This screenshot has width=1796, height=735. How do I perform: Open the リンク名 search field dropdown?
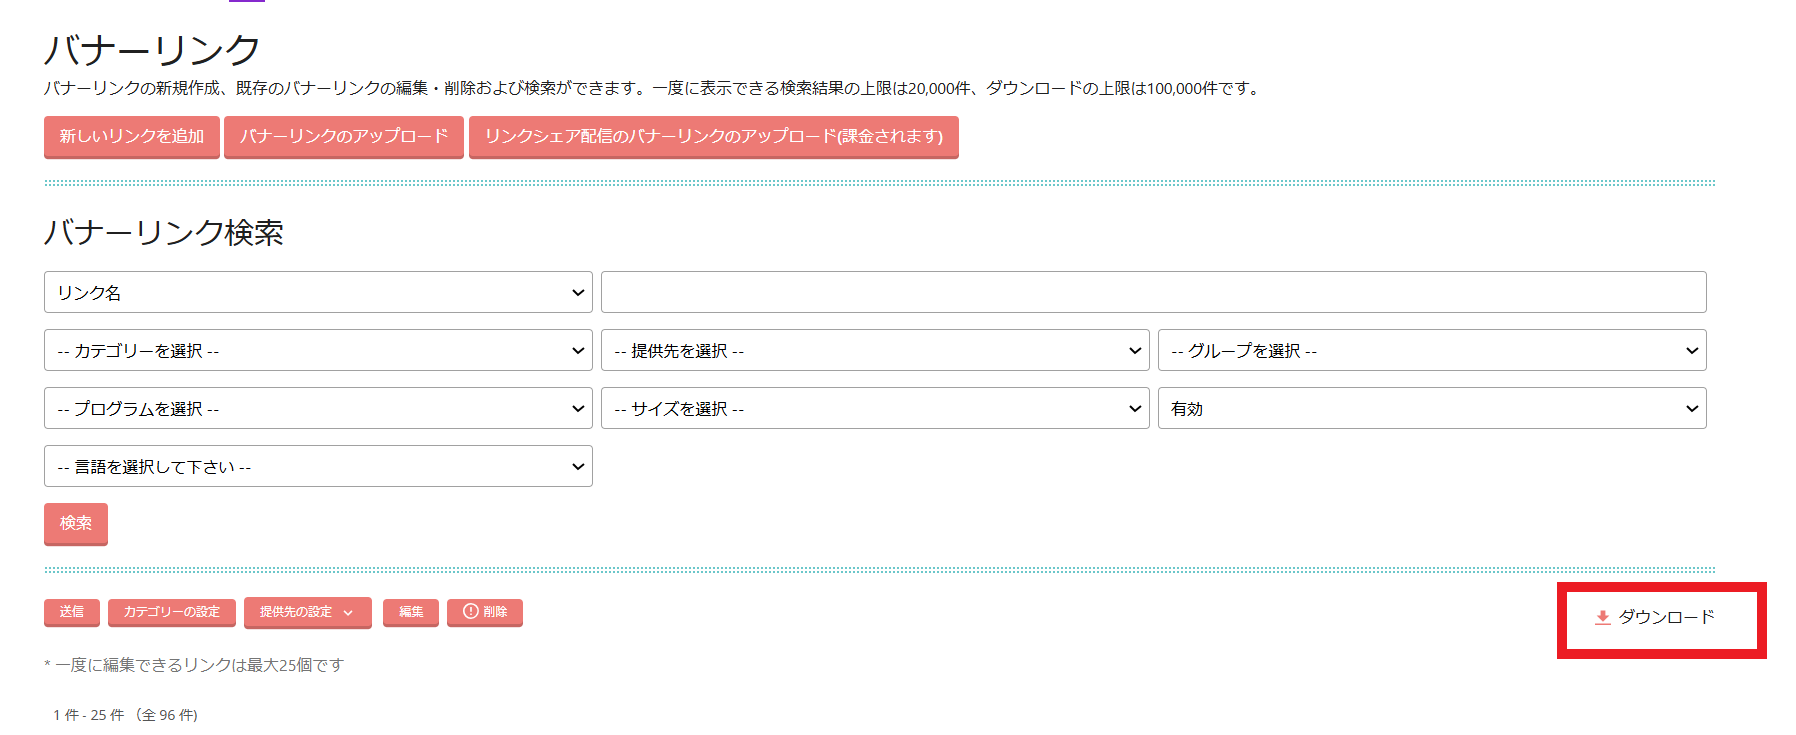point(318,292)
